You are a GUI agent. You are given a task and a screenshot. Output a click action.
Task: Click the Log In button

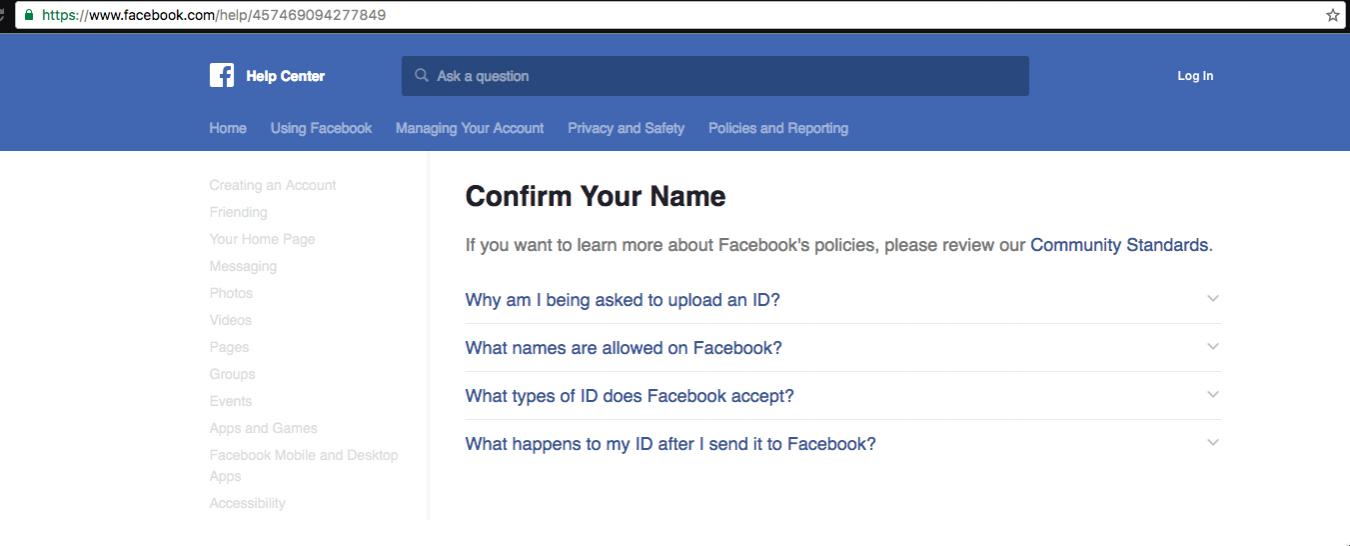(x=1195, y=76)
